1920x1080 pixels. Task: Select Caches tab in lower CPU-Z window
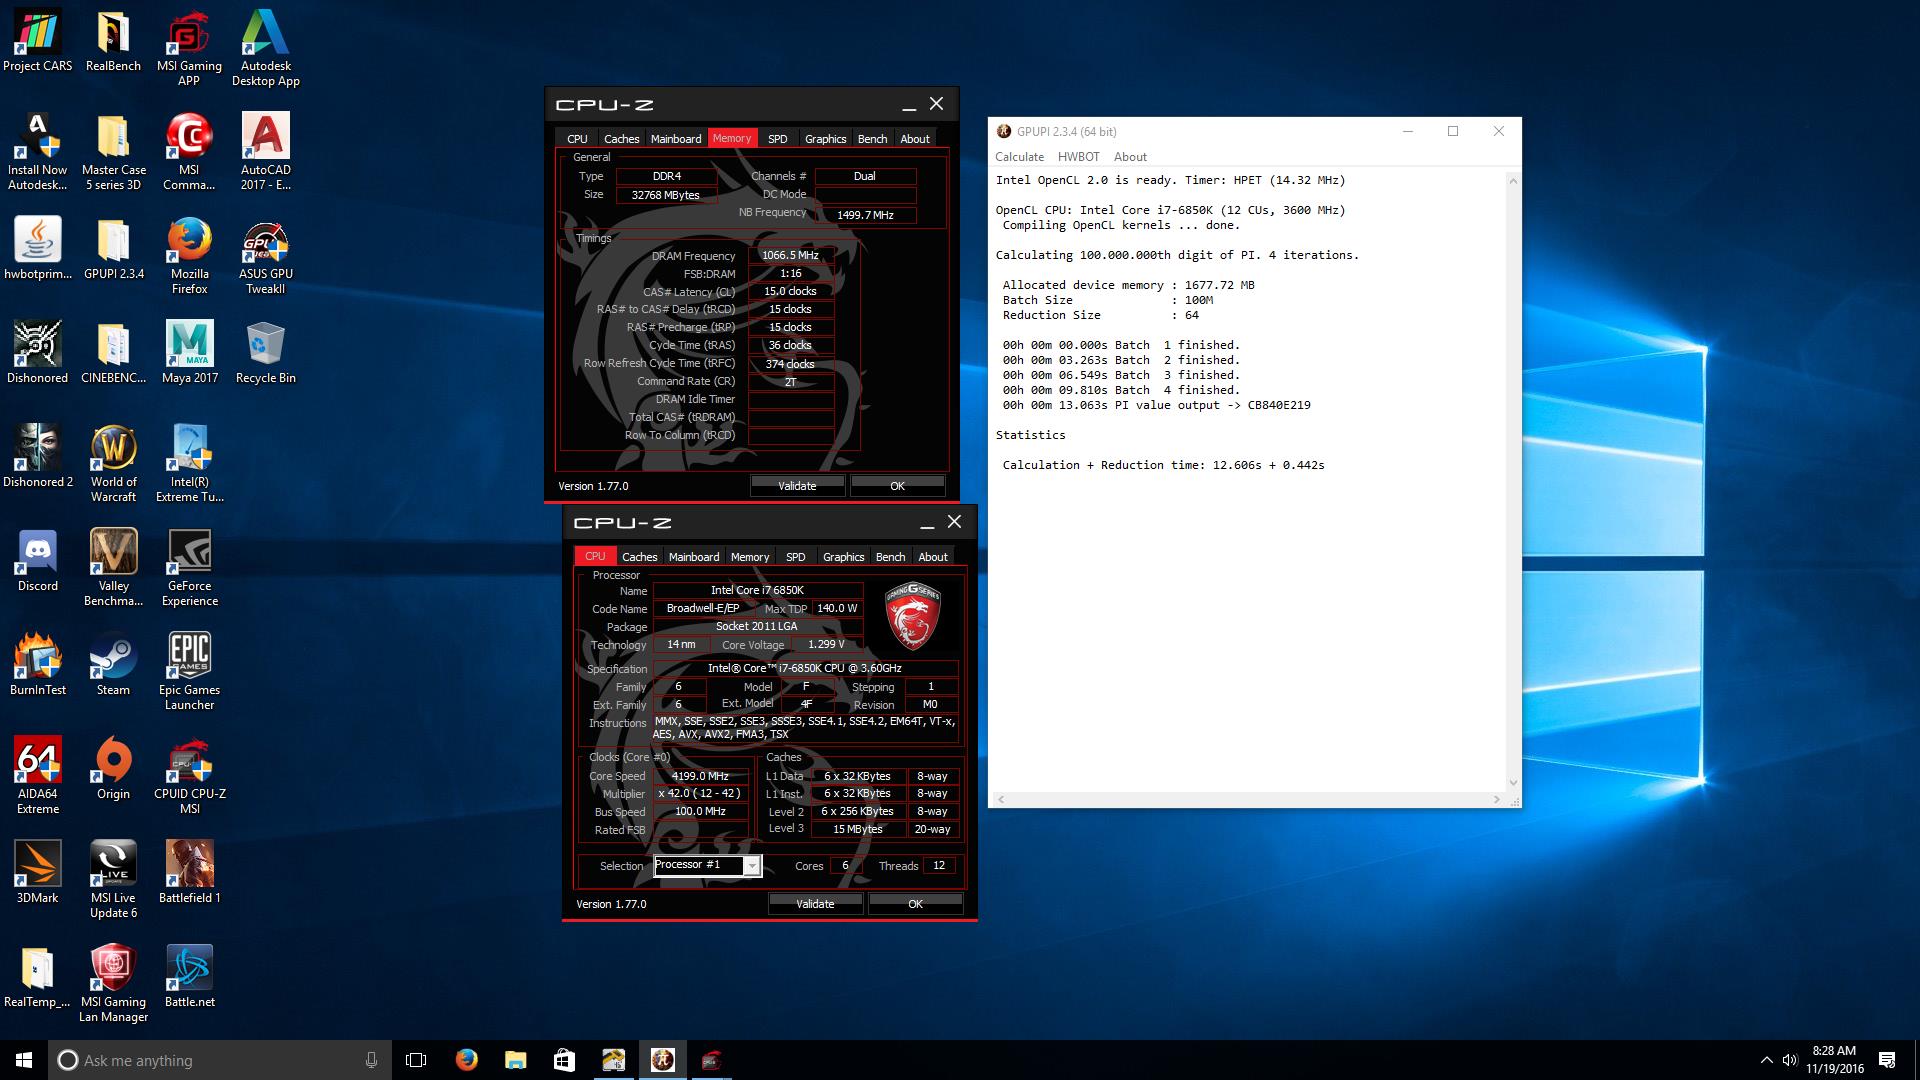click(x=639, y=557)
